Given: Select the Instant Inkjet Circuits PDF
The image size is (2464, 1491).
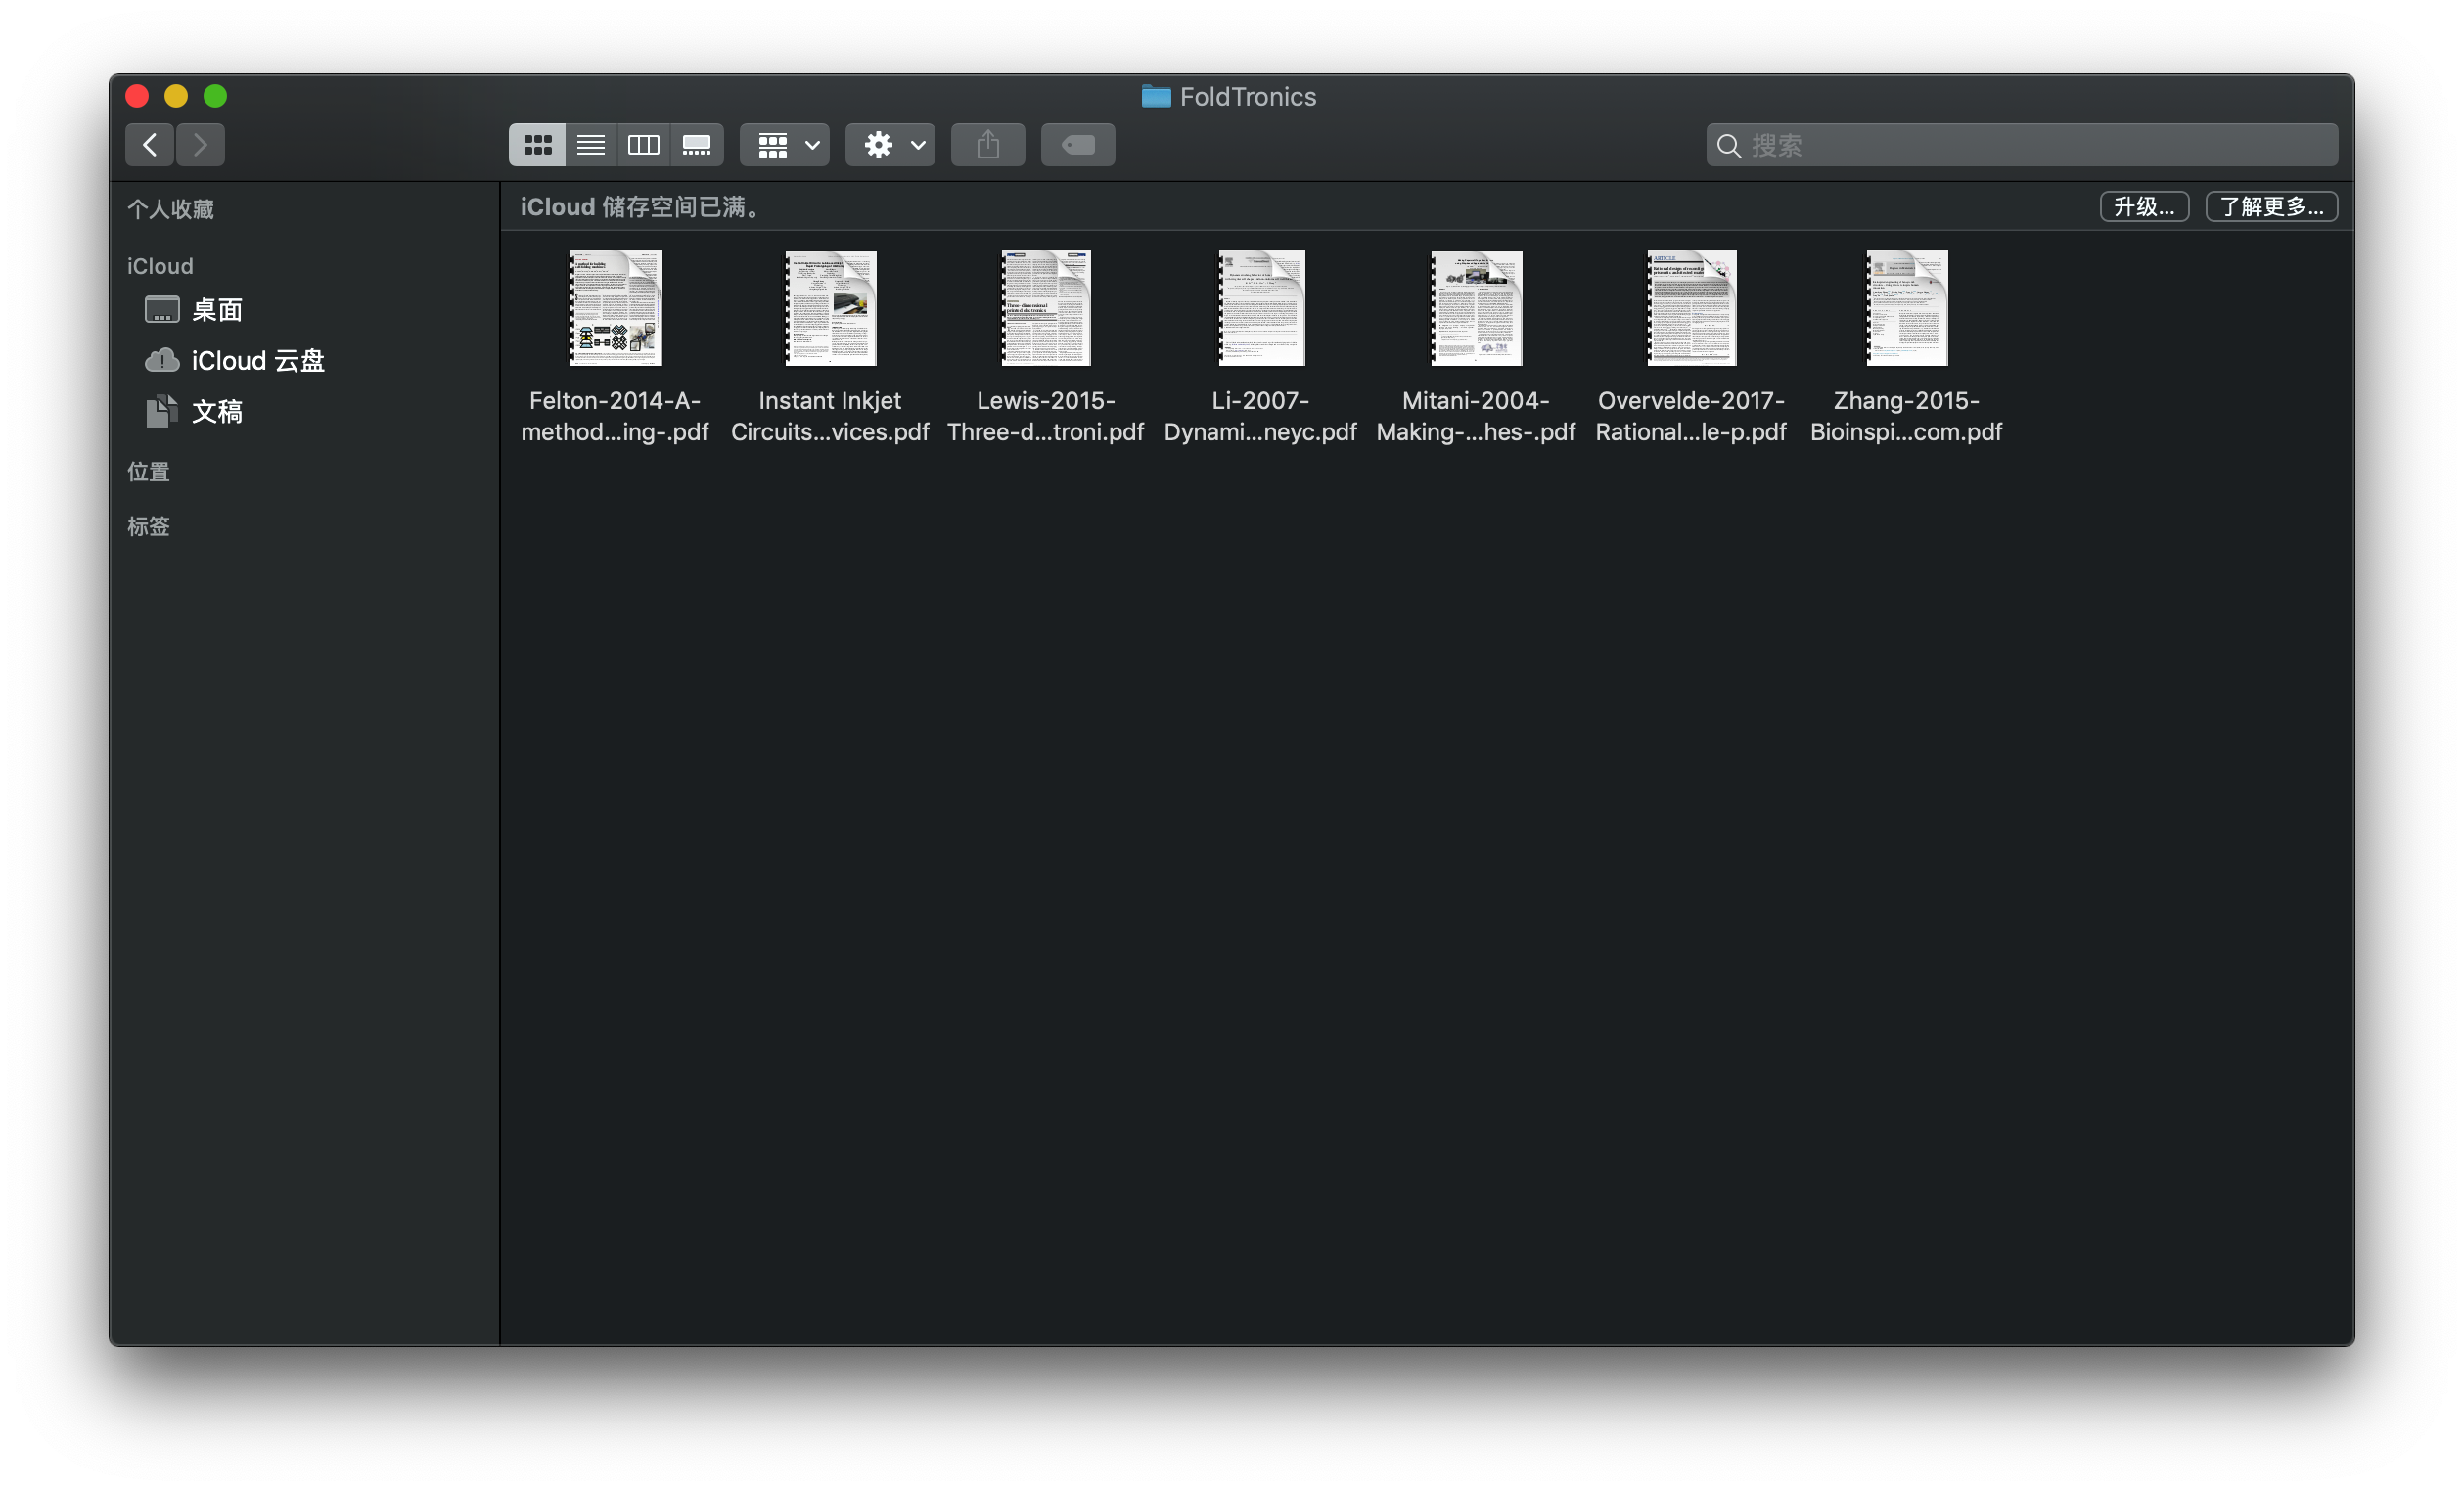Looking at the screenshot, I should 830,308.
